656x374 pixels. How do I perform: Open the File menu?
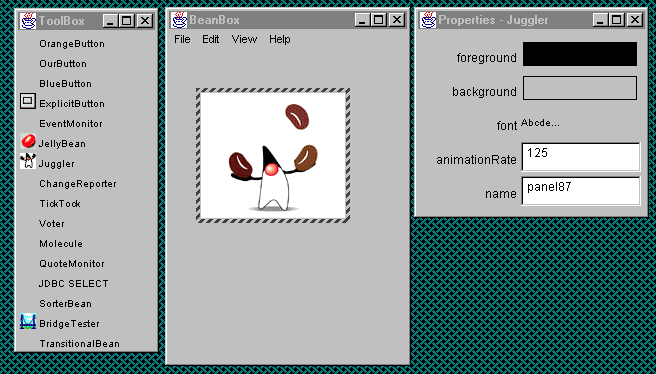point(182,39)
